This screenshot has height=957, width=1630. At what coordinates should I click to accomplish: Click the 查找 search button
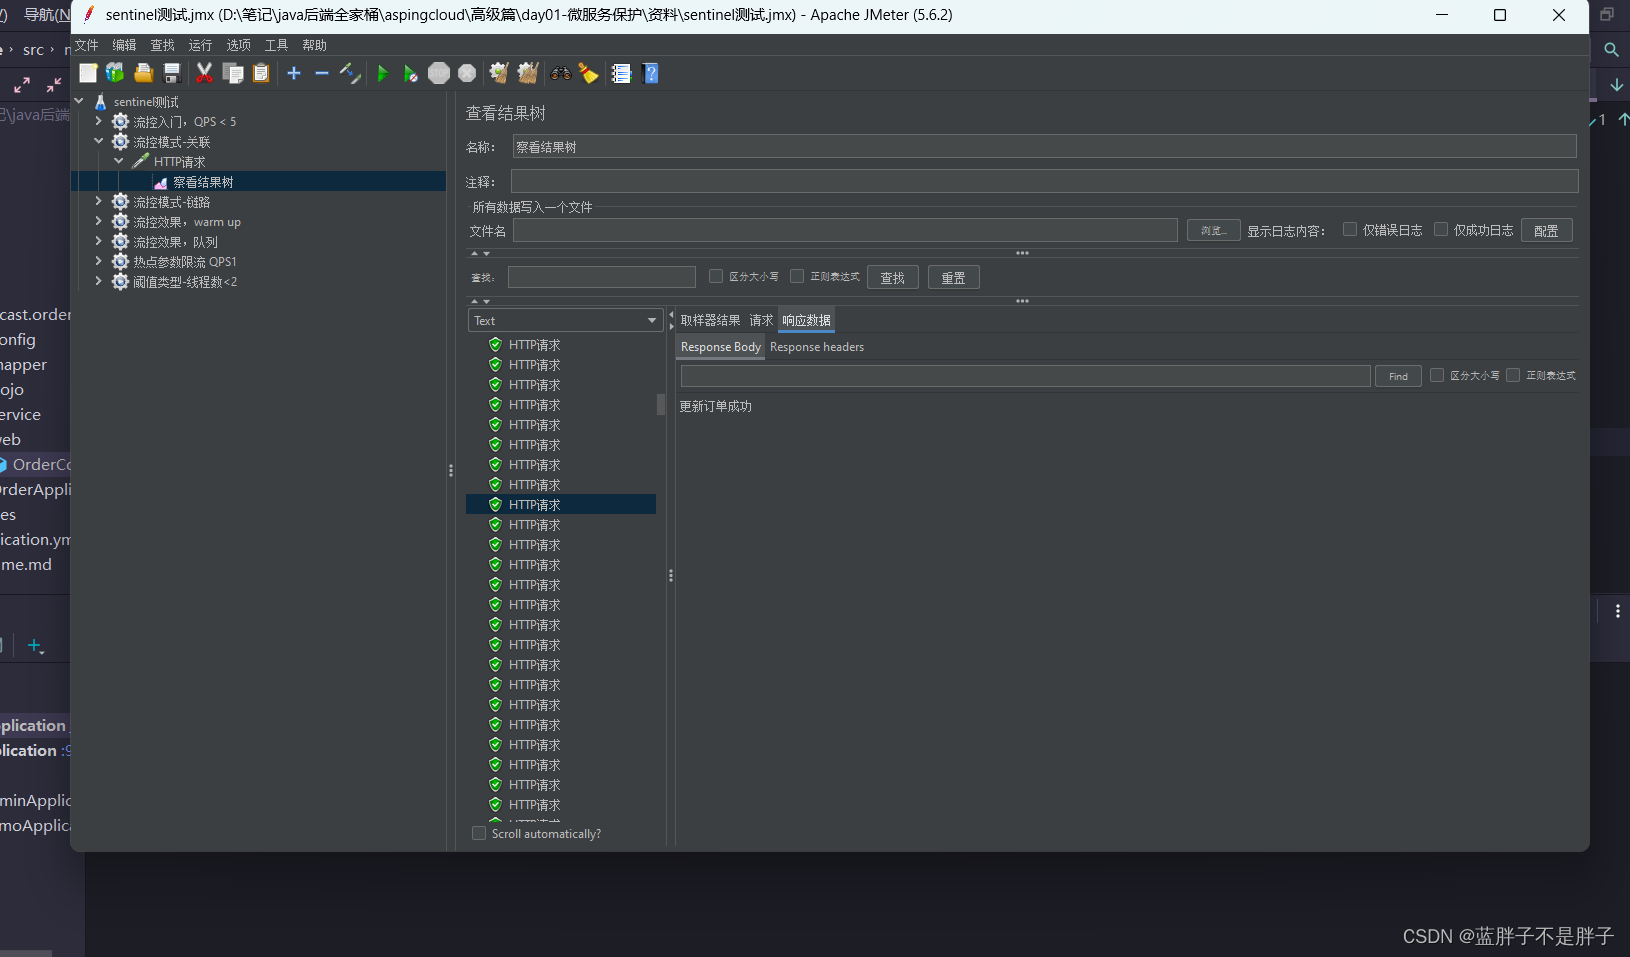(x=893, y=278)
